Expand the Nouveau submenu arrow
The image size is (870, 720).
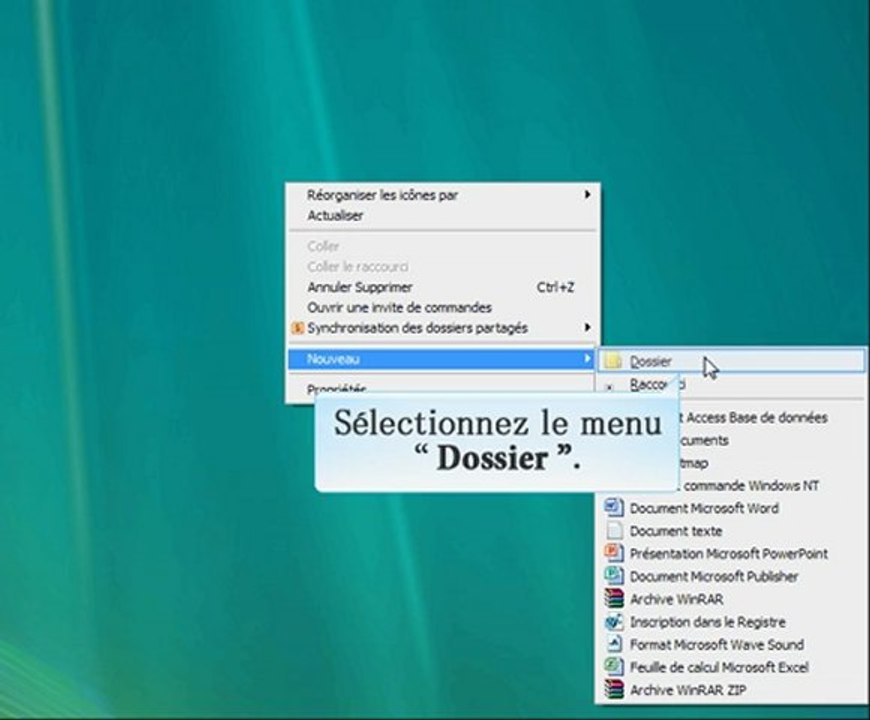click(587, 359)
